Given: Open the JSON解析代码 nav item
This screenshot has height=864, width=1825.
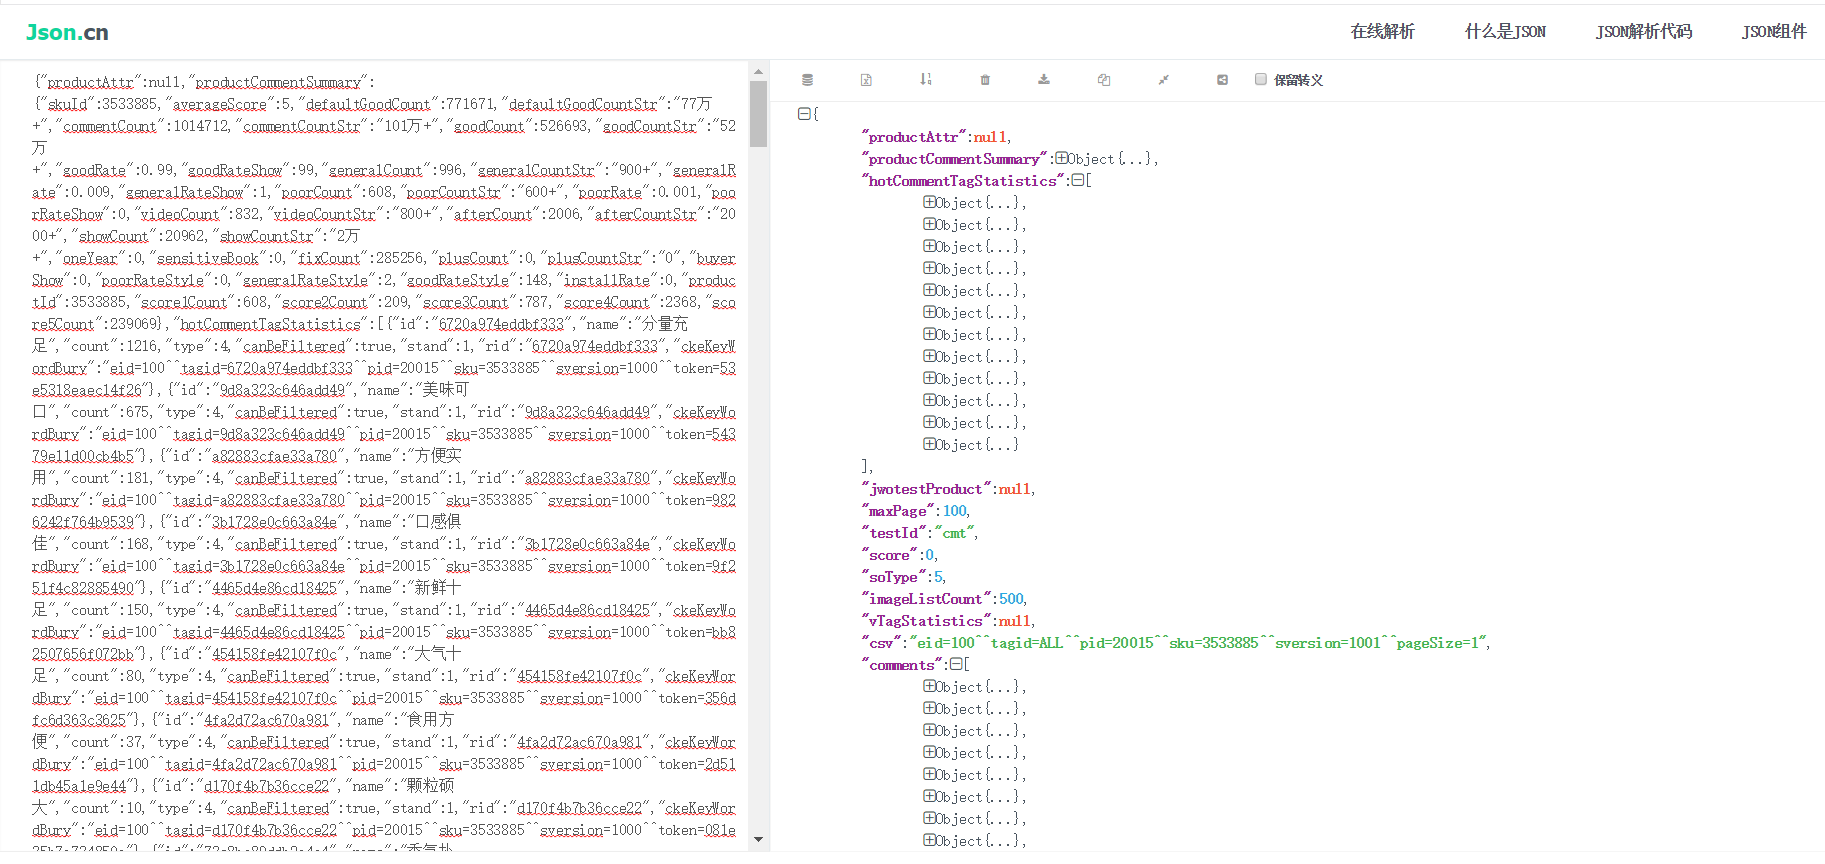Looking at the screenshot, I should pyautogui.click(x=1644, y=32).
